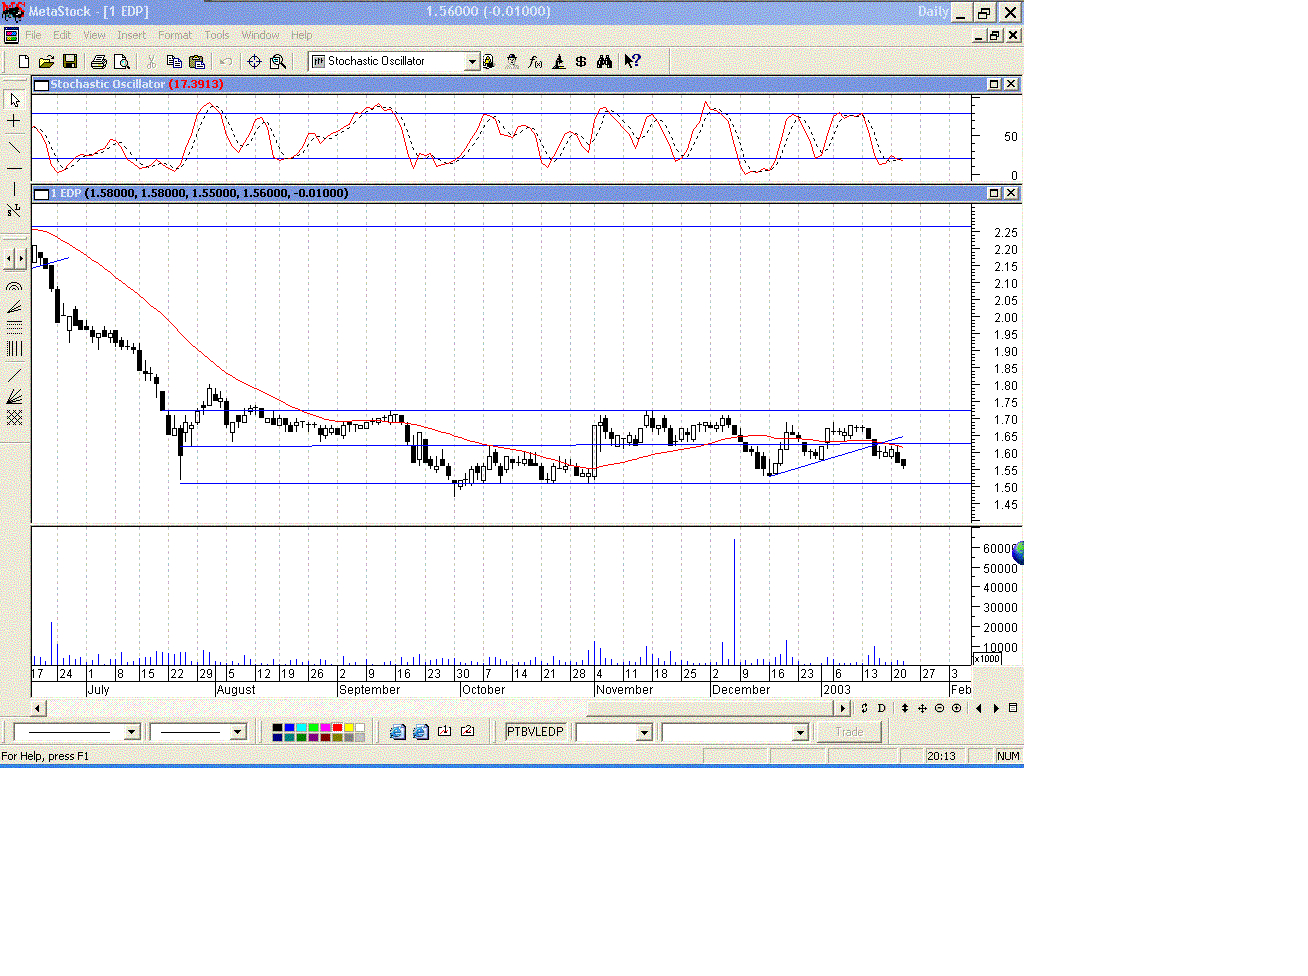The width and height of the screenshot is (1308, 976).
Task: Click the Trade button
Action: 849,732
